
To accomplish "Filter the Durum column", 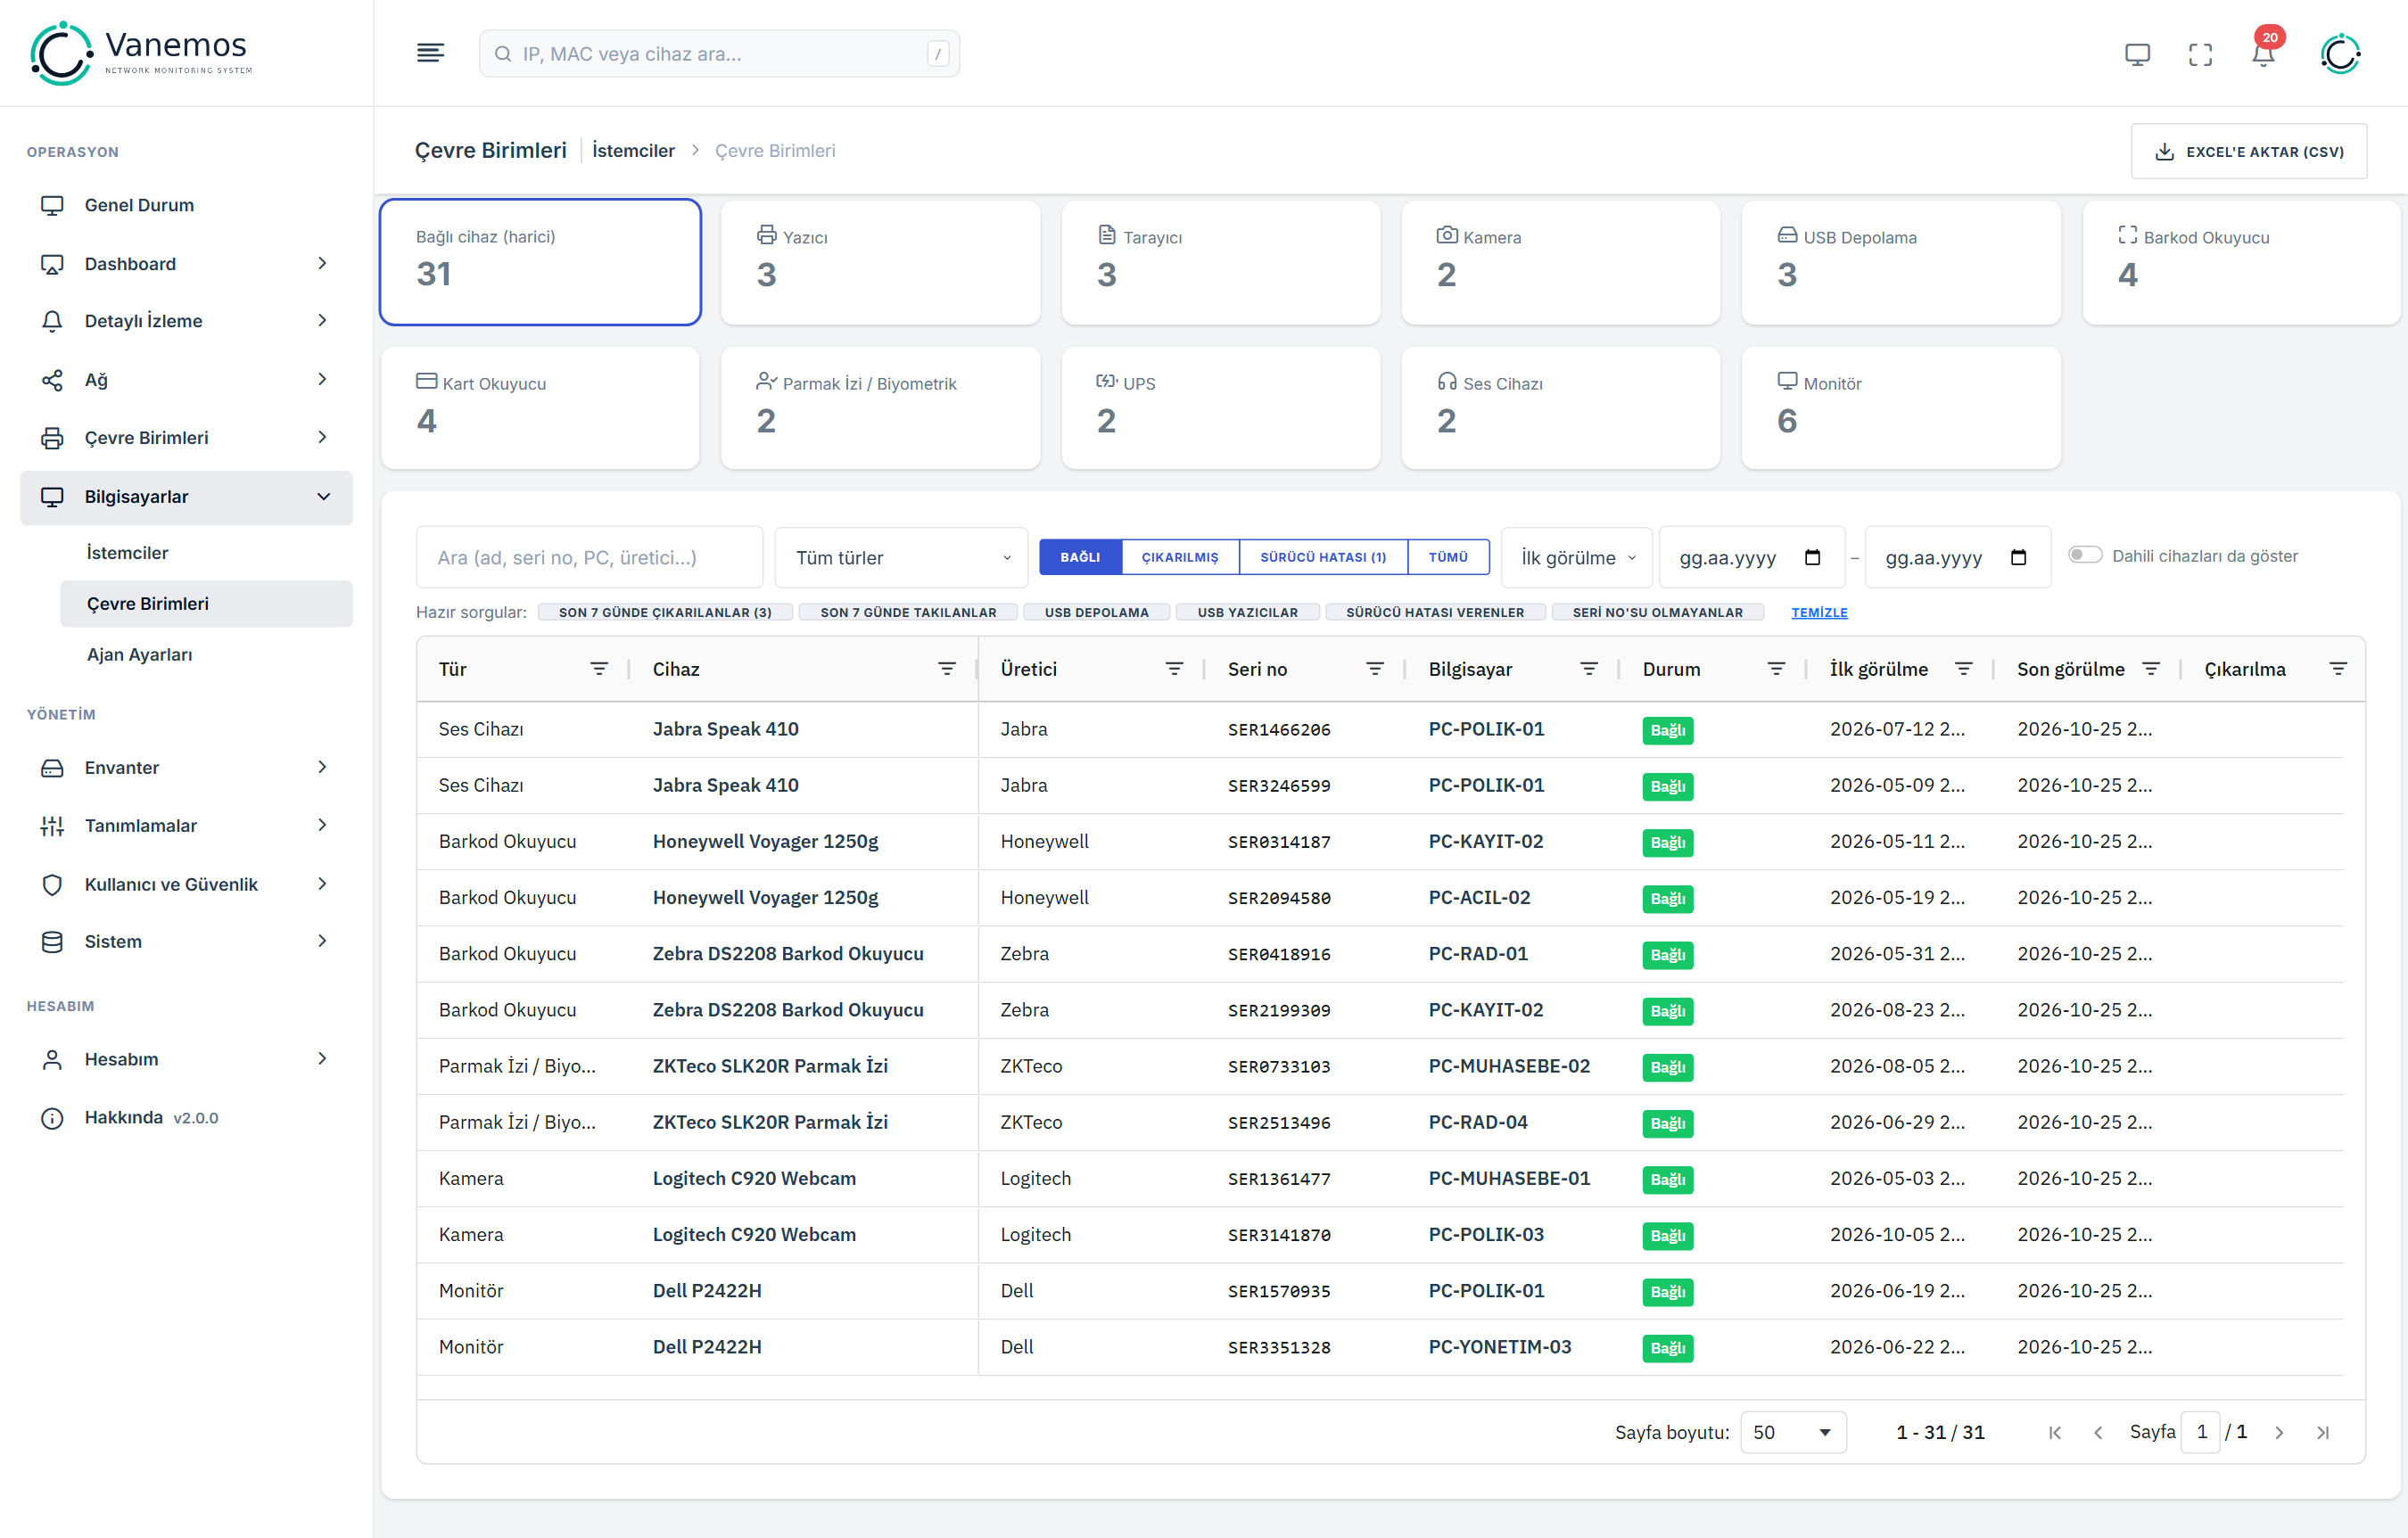I will click(1776, 669).
